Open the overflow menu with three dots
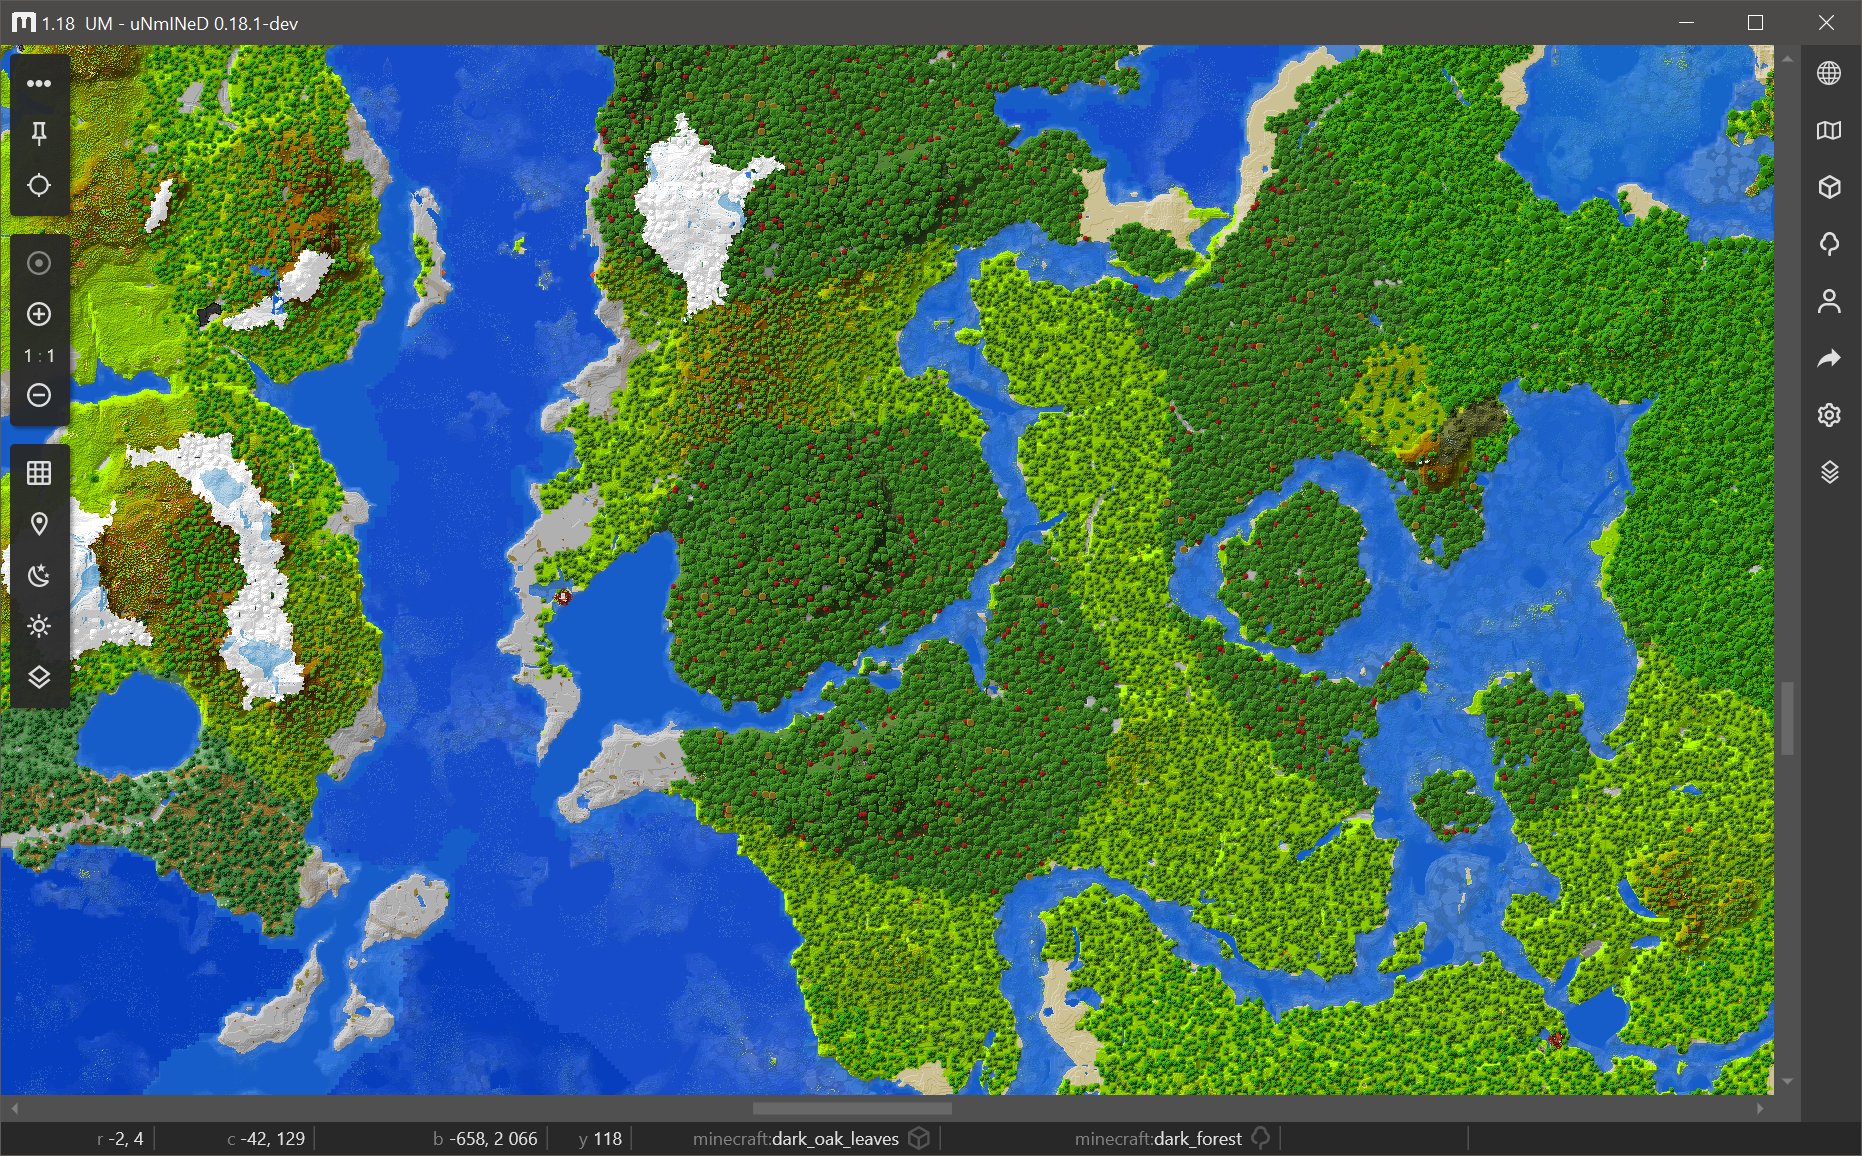Viewport: 1862px width, 1156px height. pos(39,83)
